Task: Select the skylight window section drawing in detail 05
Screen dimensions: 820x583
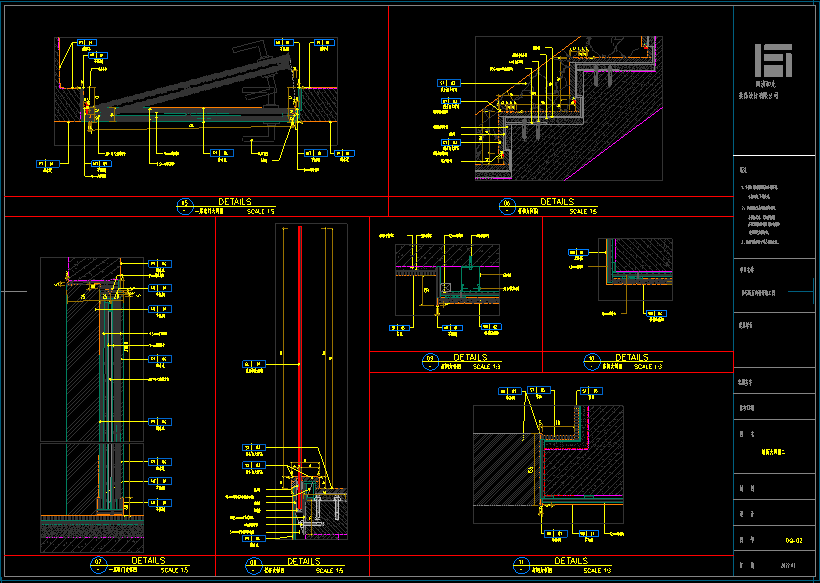Action: (190, 90)
